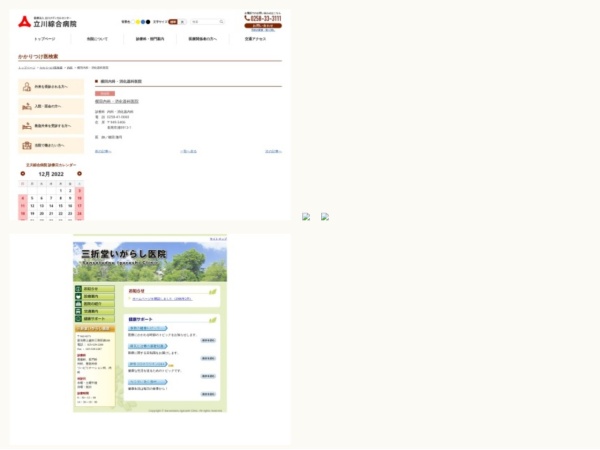Select date 1 in December calendar

coord(60,191)
